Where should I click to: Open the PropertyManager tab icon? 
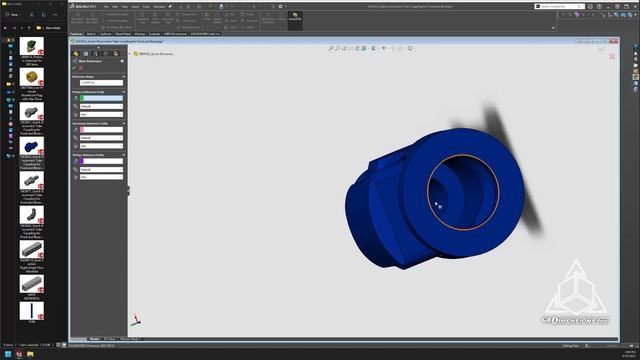[86, 53]
